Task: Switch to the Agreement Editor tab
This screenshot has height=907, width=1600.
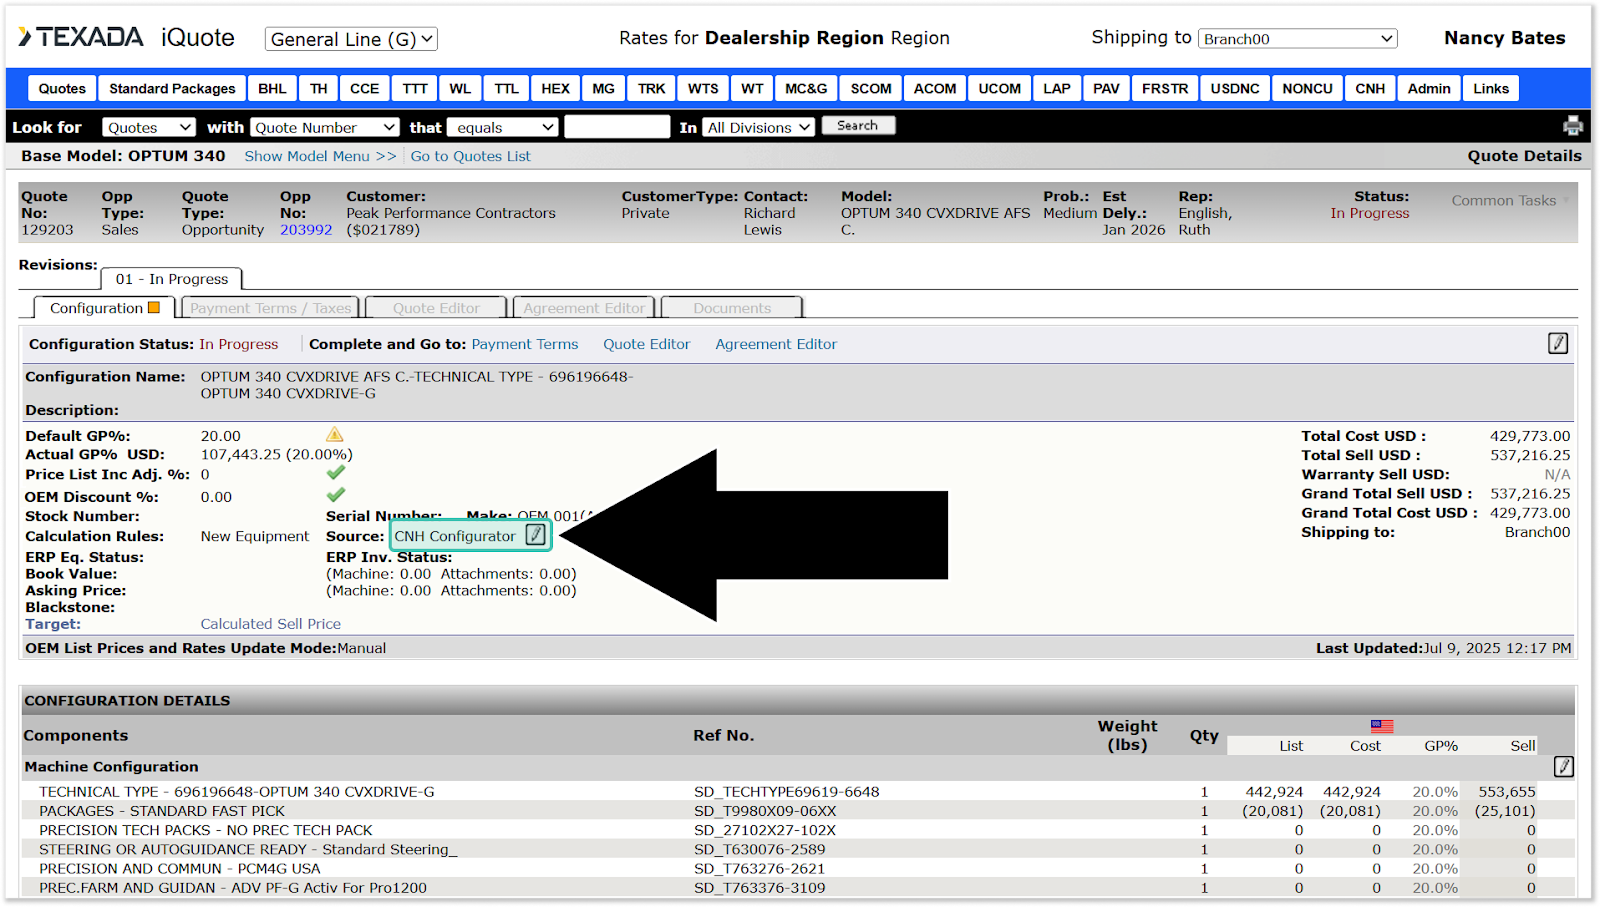Action: (x=584, y=308)
